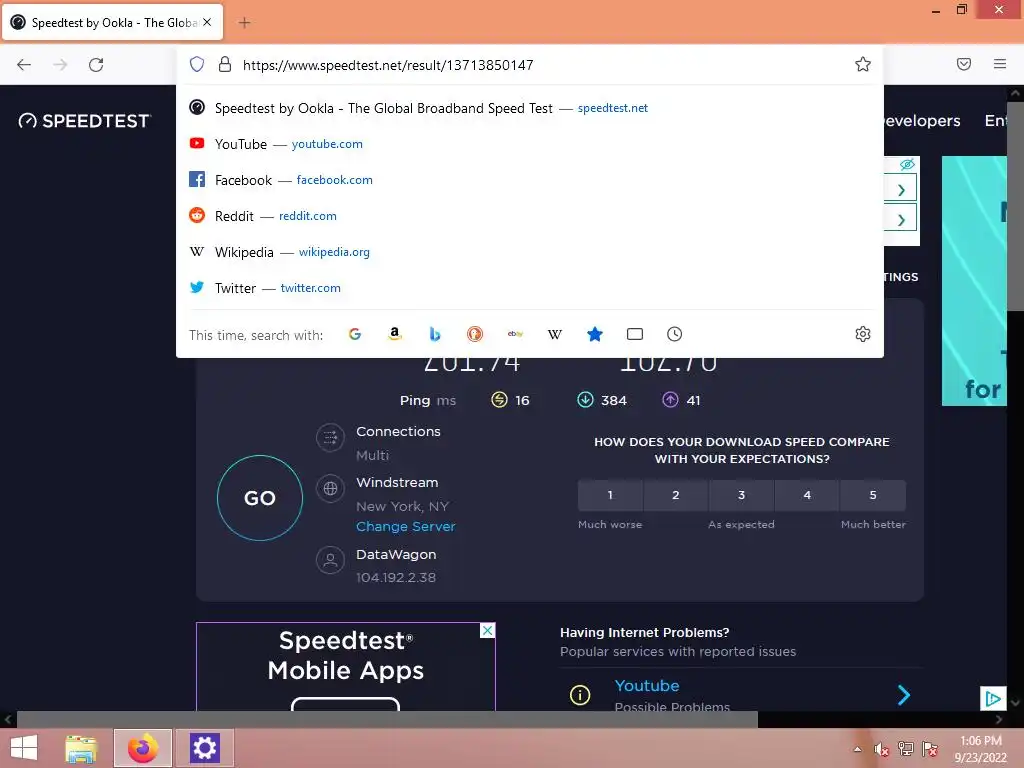Click the Speedtest logo

(85, 121)
